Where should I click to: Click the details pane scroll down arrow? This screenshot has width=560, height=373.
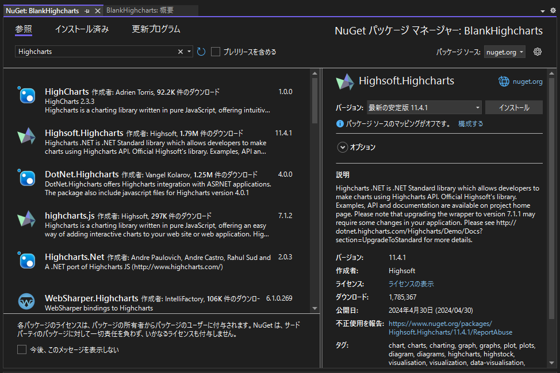(x=552, y=363)
